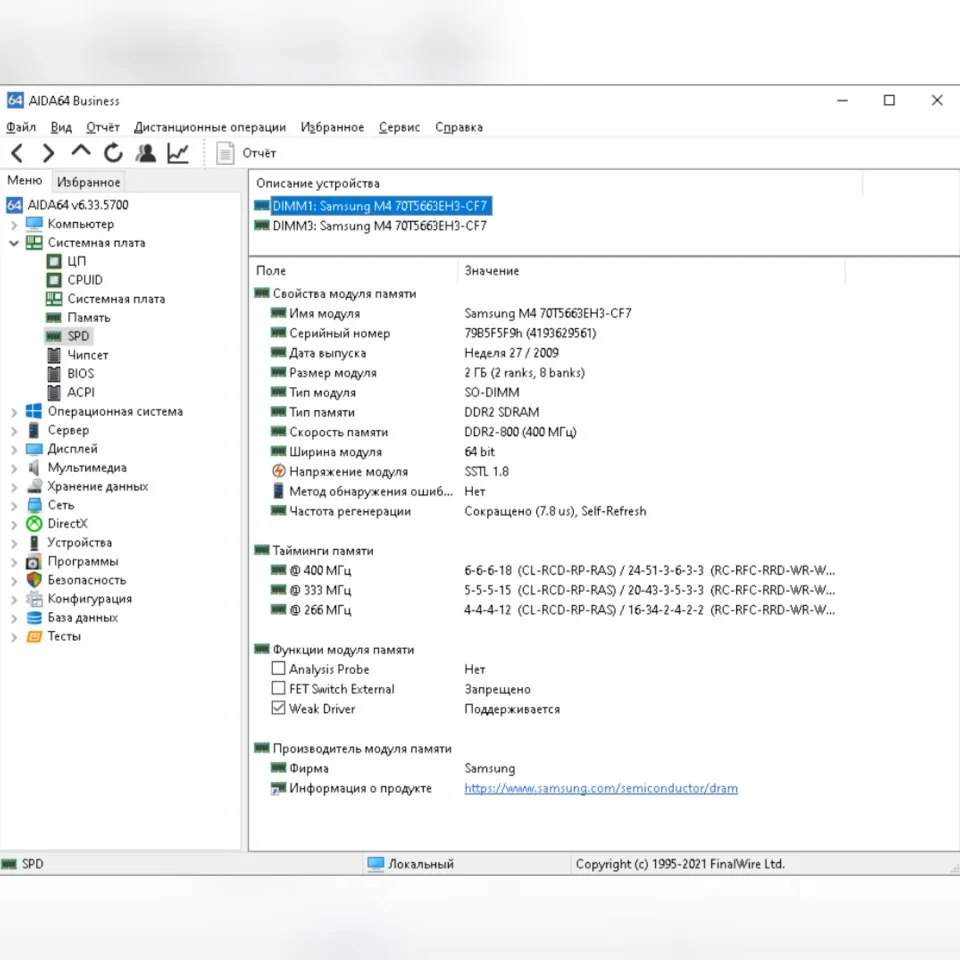Viewport: 960px width, 960px height.
Task: Expand the Хранение данных tree node
Action: coord(13,487)
